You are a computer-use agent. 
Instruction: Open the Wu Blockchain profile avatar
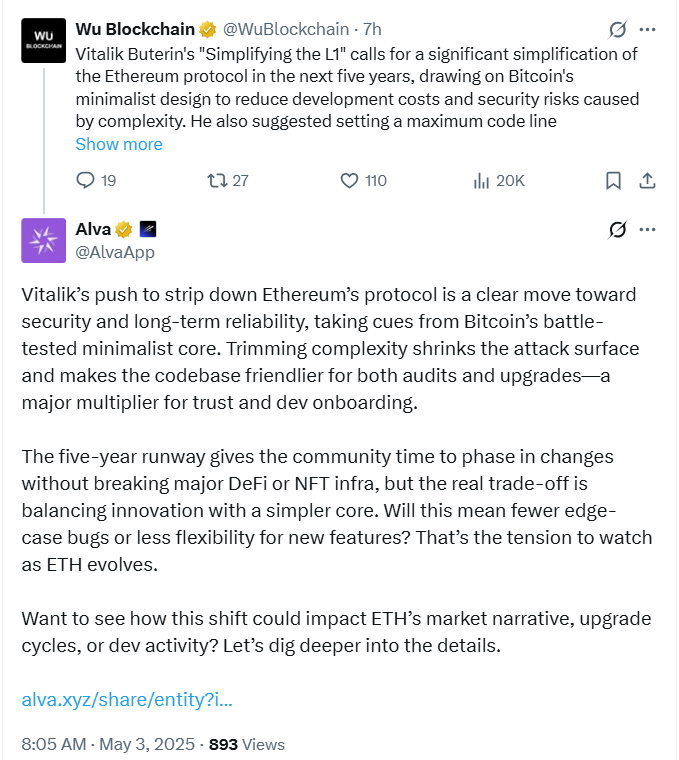[44, 40]
